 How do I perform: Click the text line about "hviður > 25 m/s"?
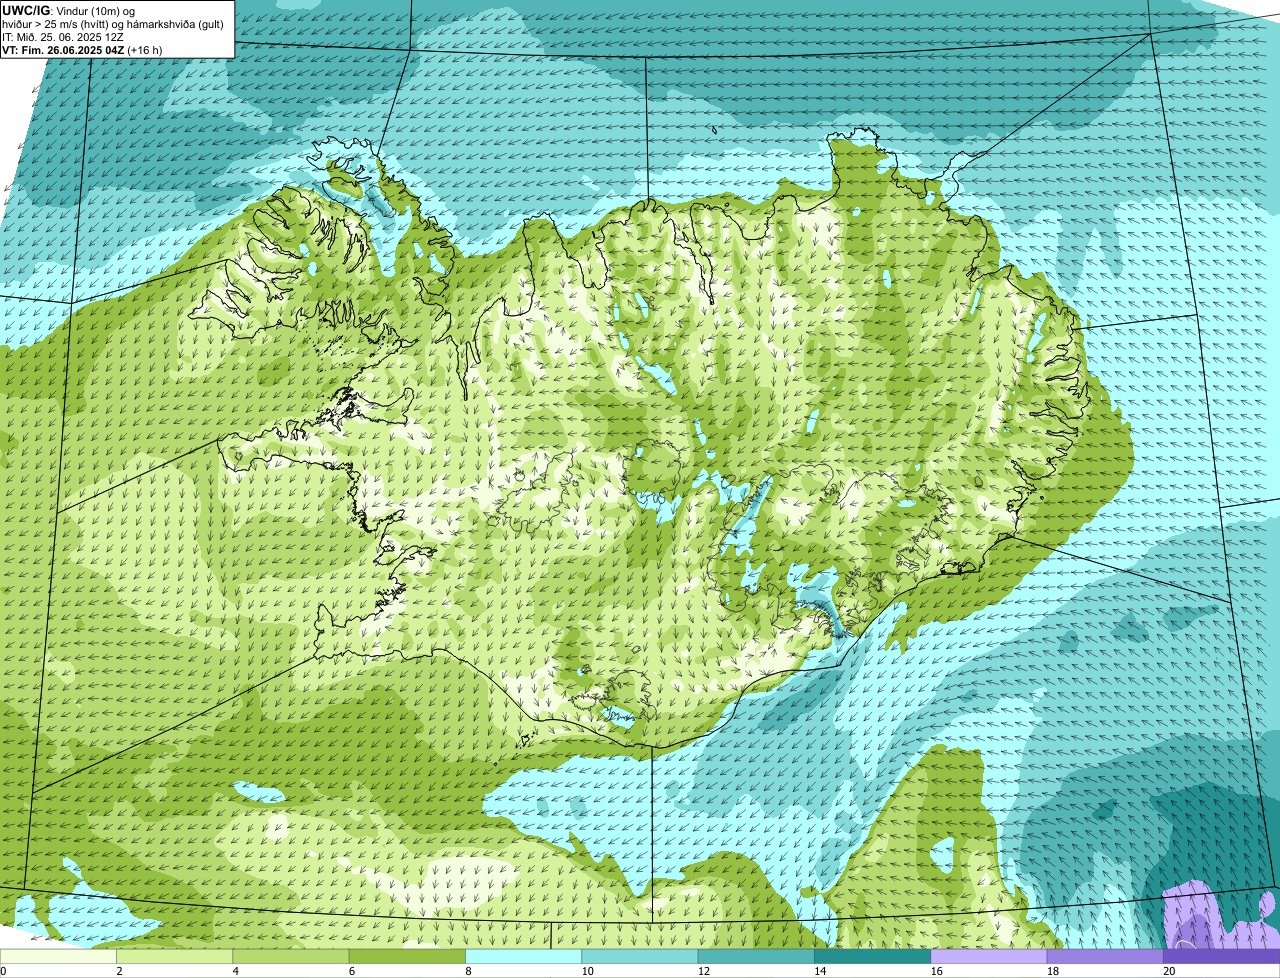coord(112,24)
